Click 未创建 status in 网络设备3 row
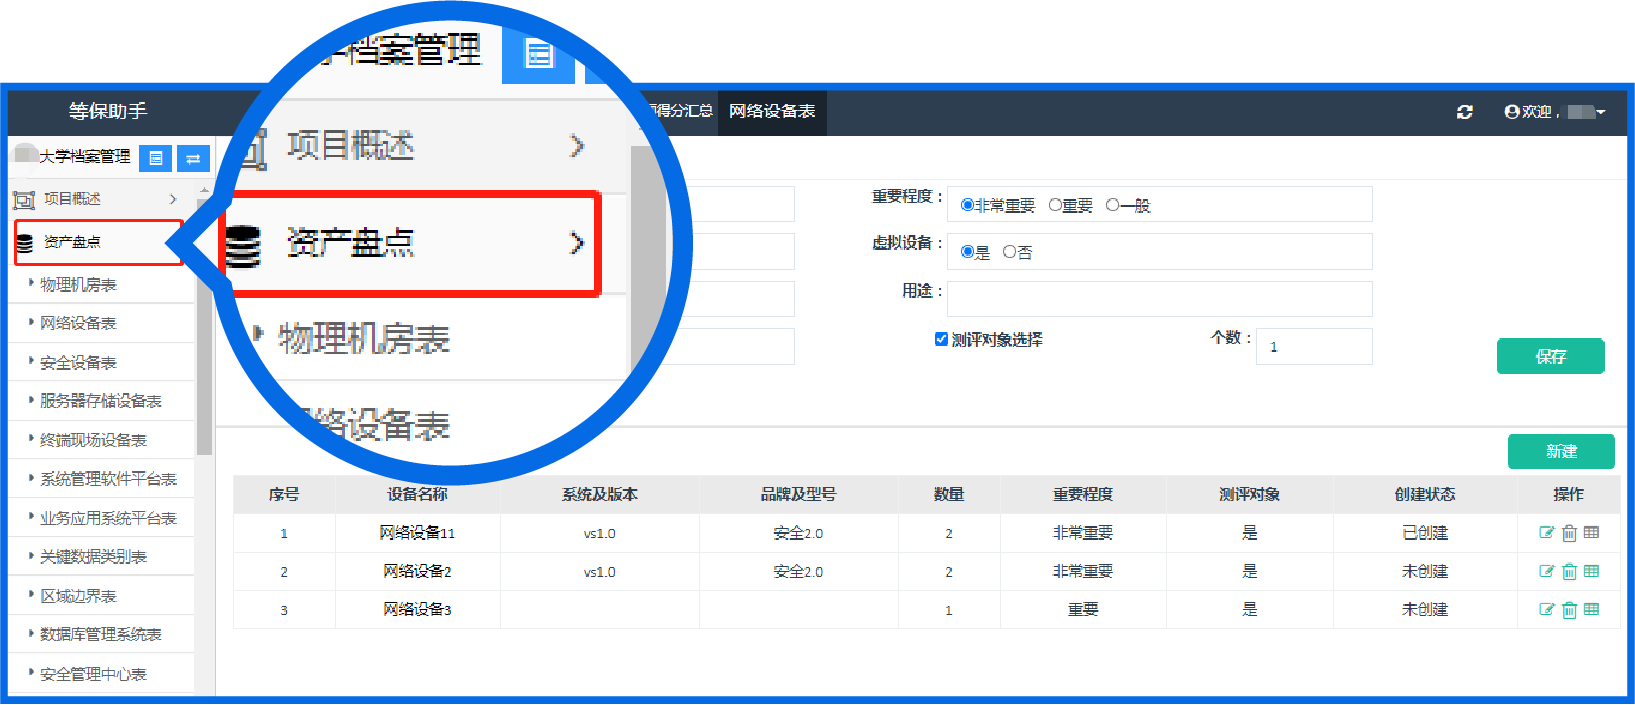 pyautogui.click(x=1425, y=610)
